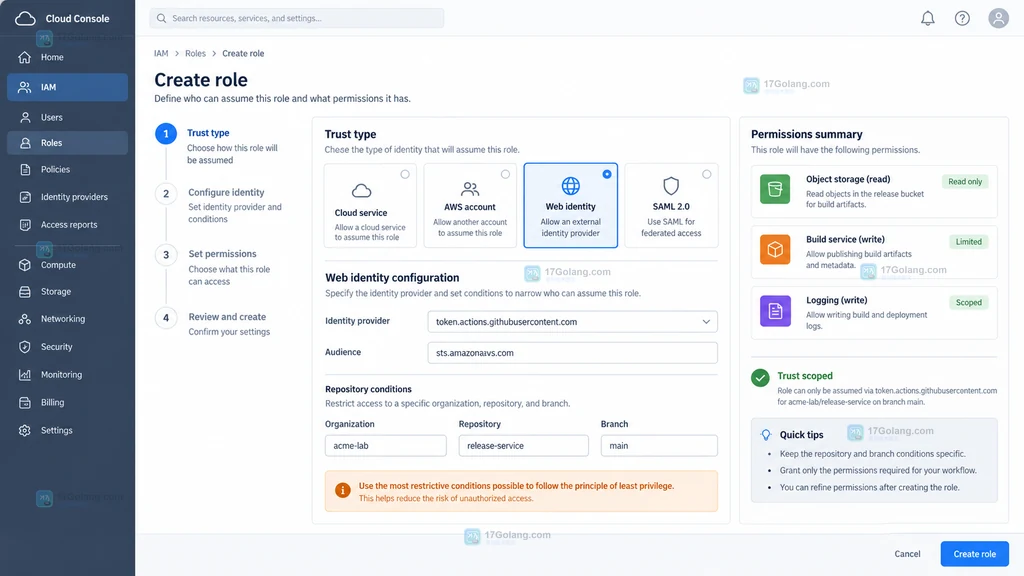Click the Storage icon in sidebar
This screenshot has width=1024, height=576.
pyautogui.click(x=25, y=292)
